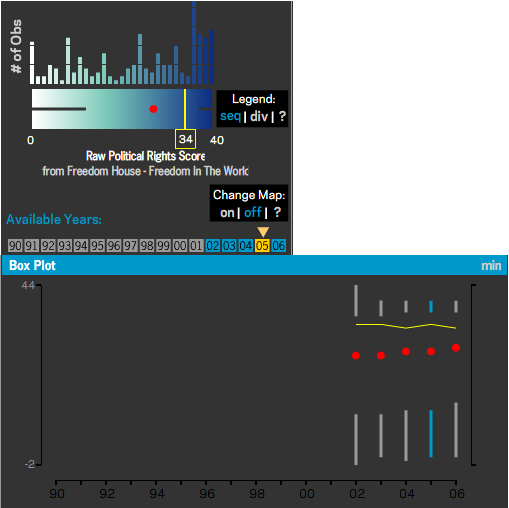
Task: Click the value box showing 34
Action: (x=185, y=139)
